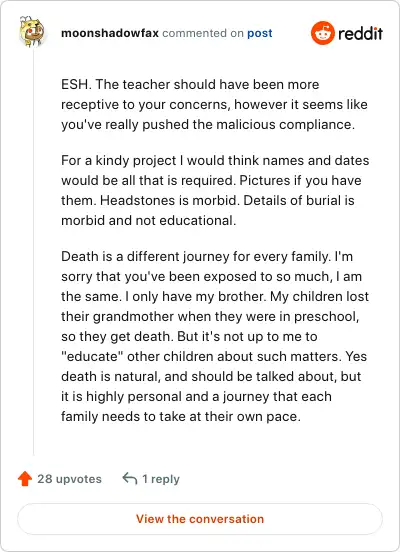400x552 pixels.
Task: Click the paragraph starting "For a kindy project"
Action: point(215,190)
